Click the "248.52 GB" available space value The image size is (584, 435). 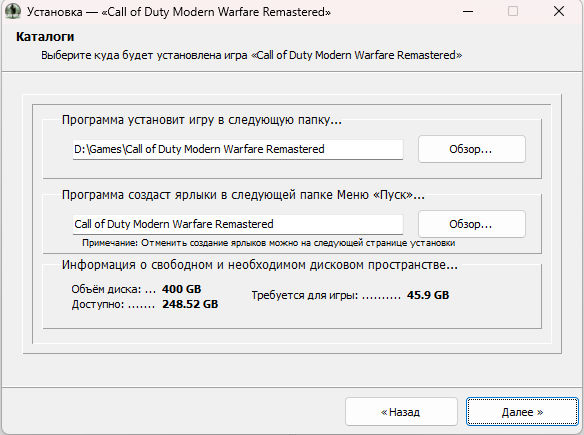(x=190, y=304)
